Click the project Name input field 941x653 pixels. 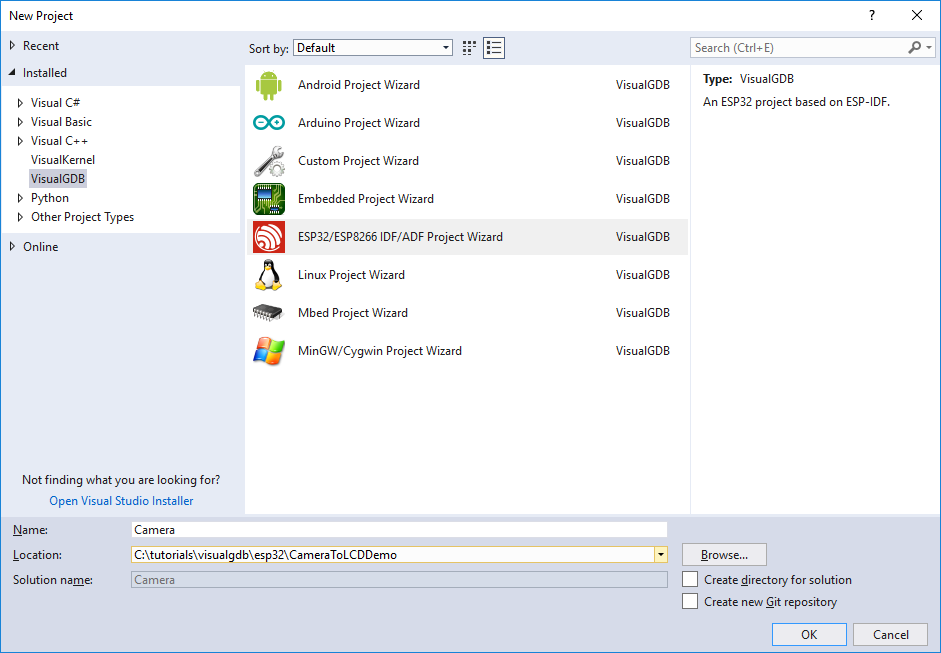pos(399,529)
